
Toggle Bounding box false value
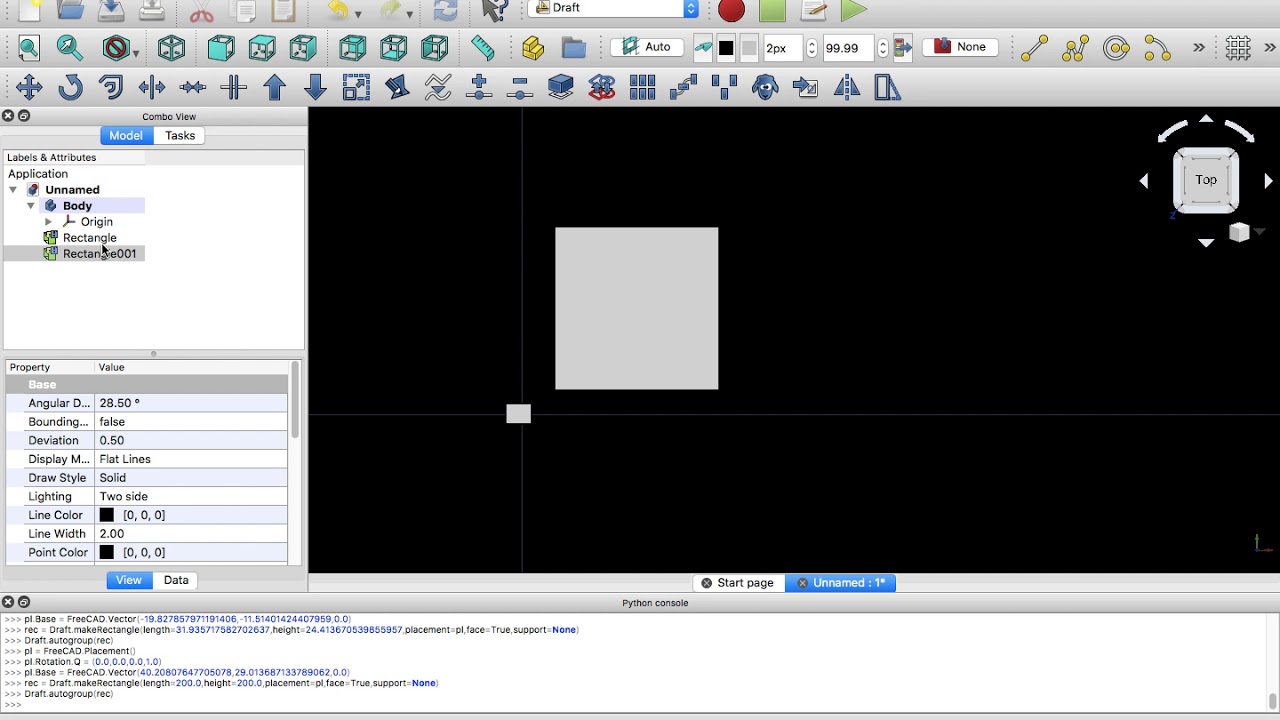190,422
